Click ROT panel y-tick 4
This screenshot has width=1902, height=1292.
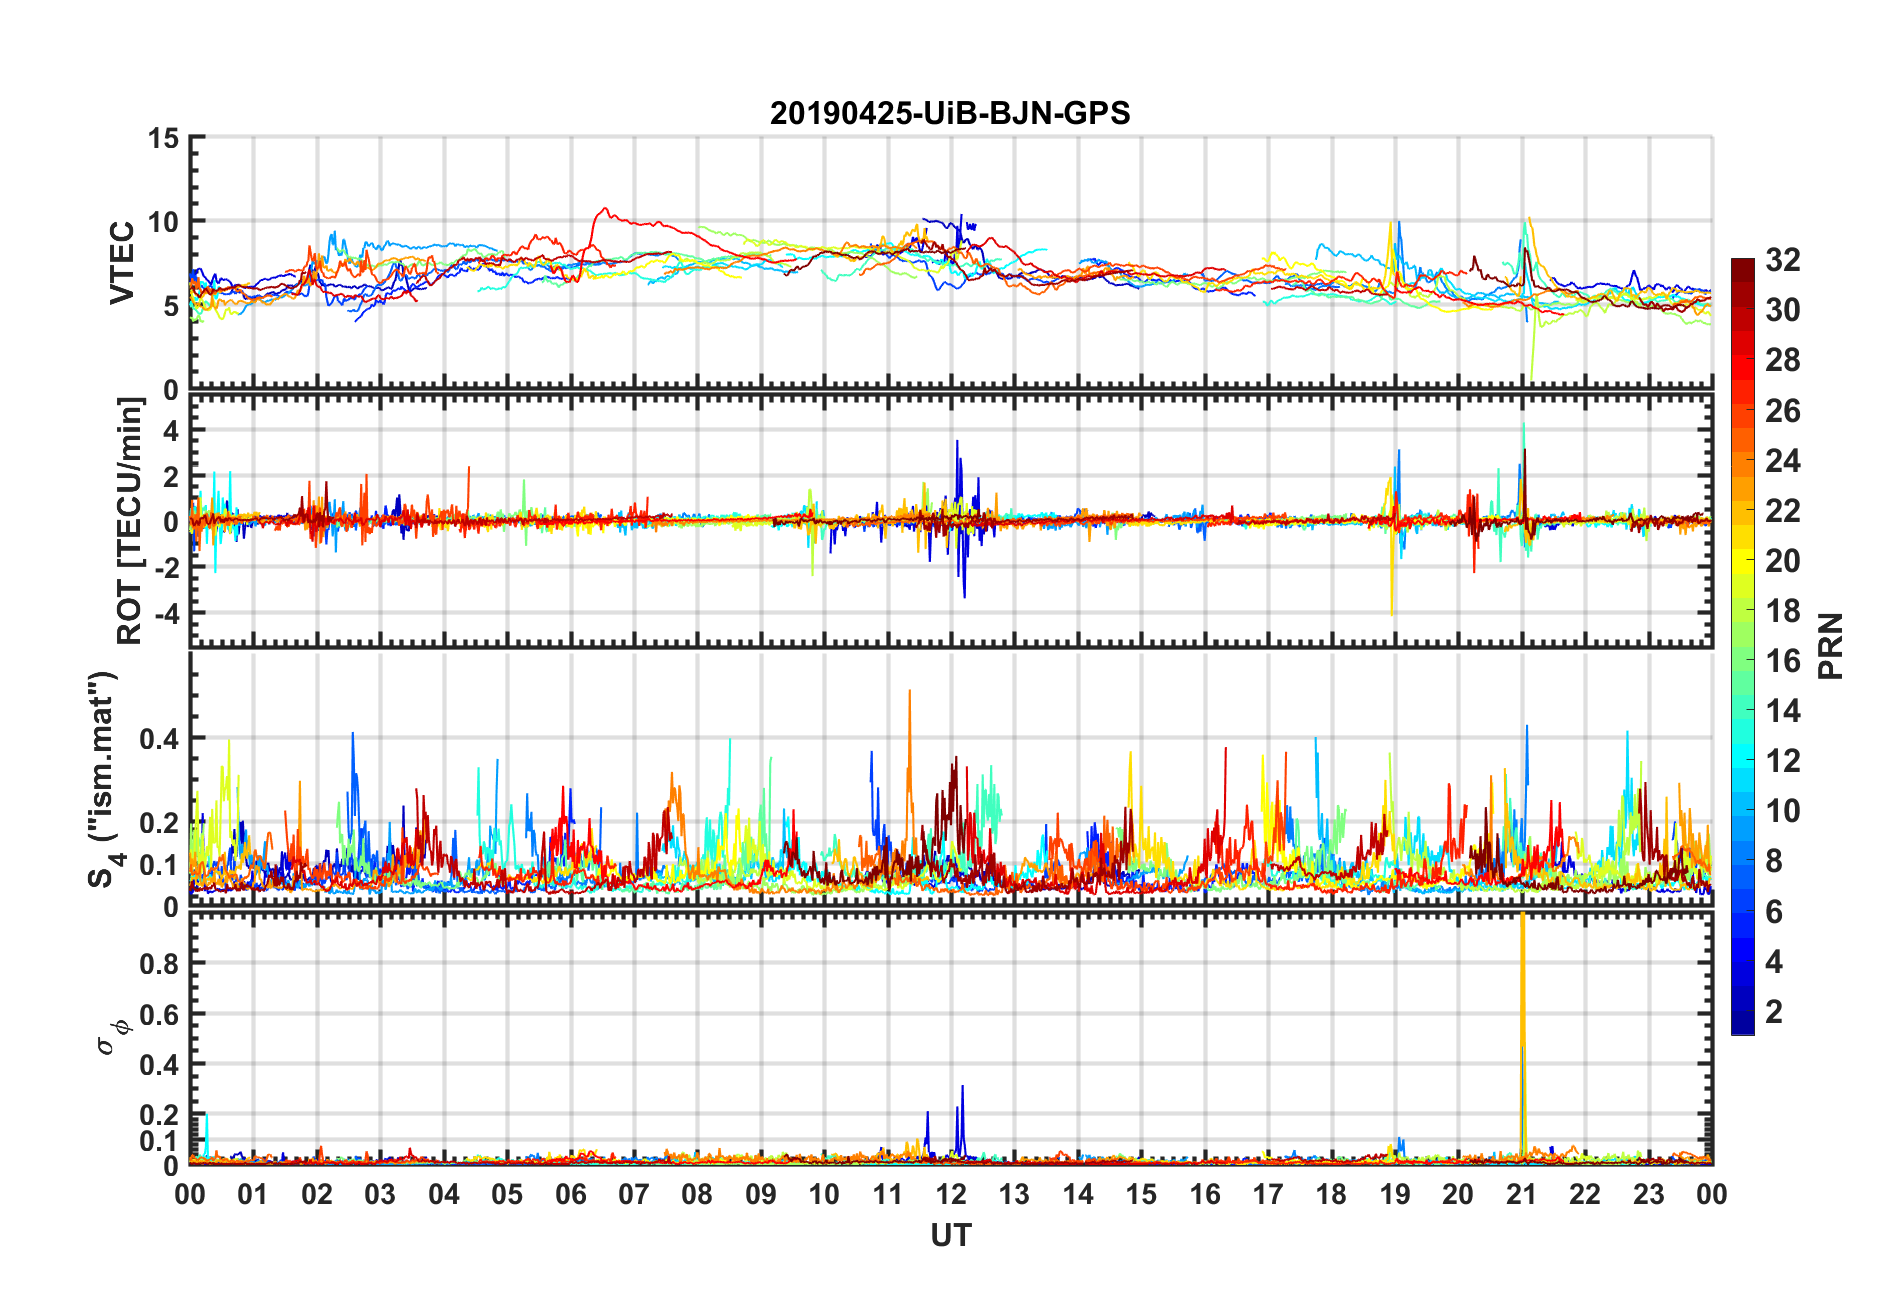click(171, 431)
